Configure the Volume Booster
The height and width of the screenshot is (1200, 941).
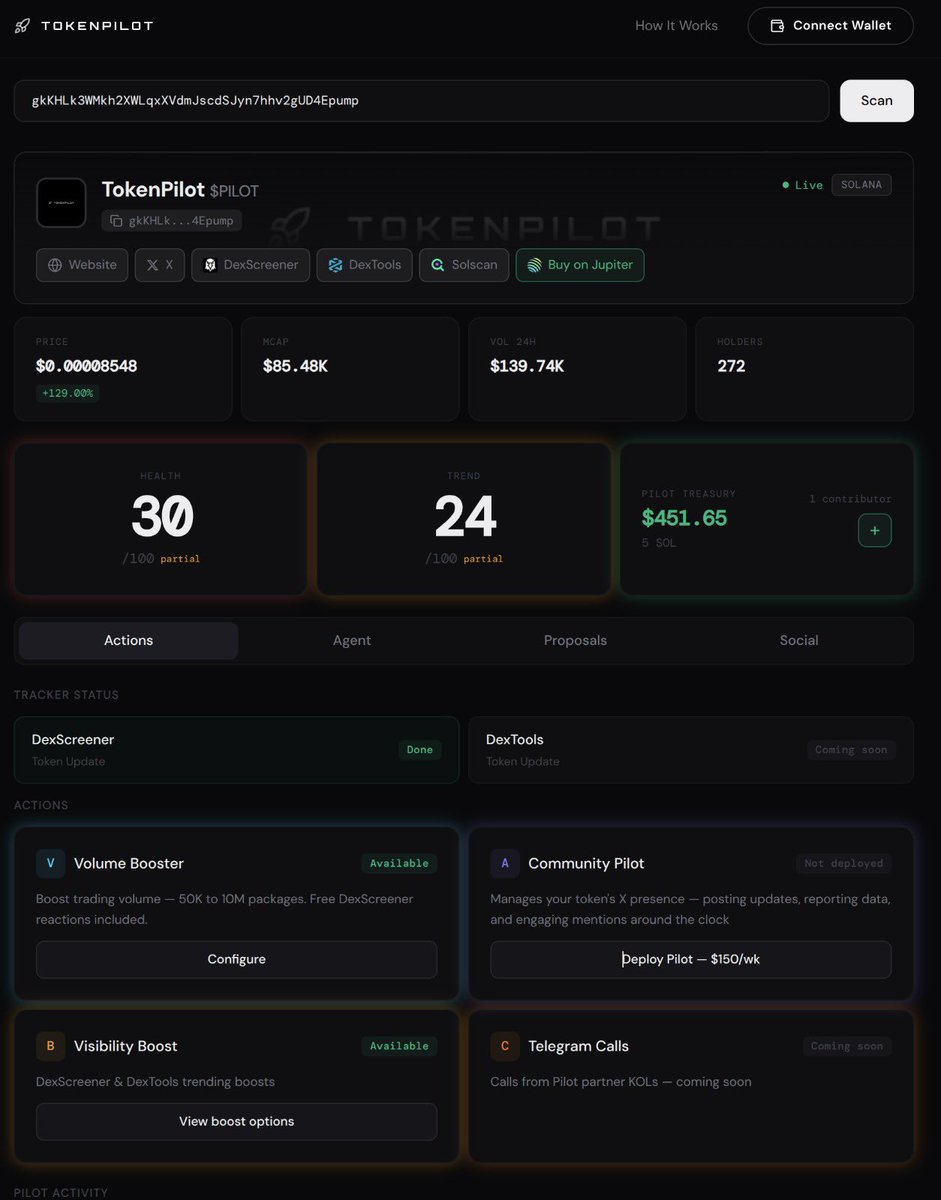tap(237, 960)
